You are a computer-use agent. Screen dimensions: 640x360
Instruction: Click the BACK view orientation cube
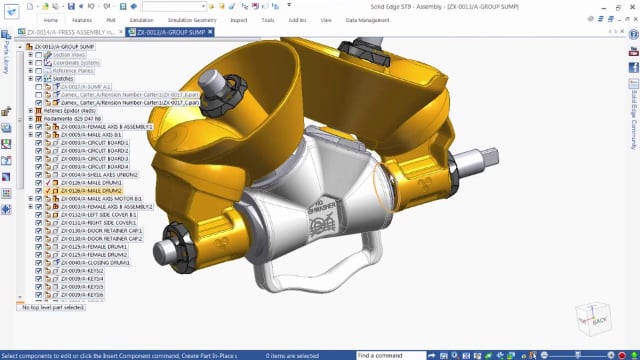click(594, 319)
